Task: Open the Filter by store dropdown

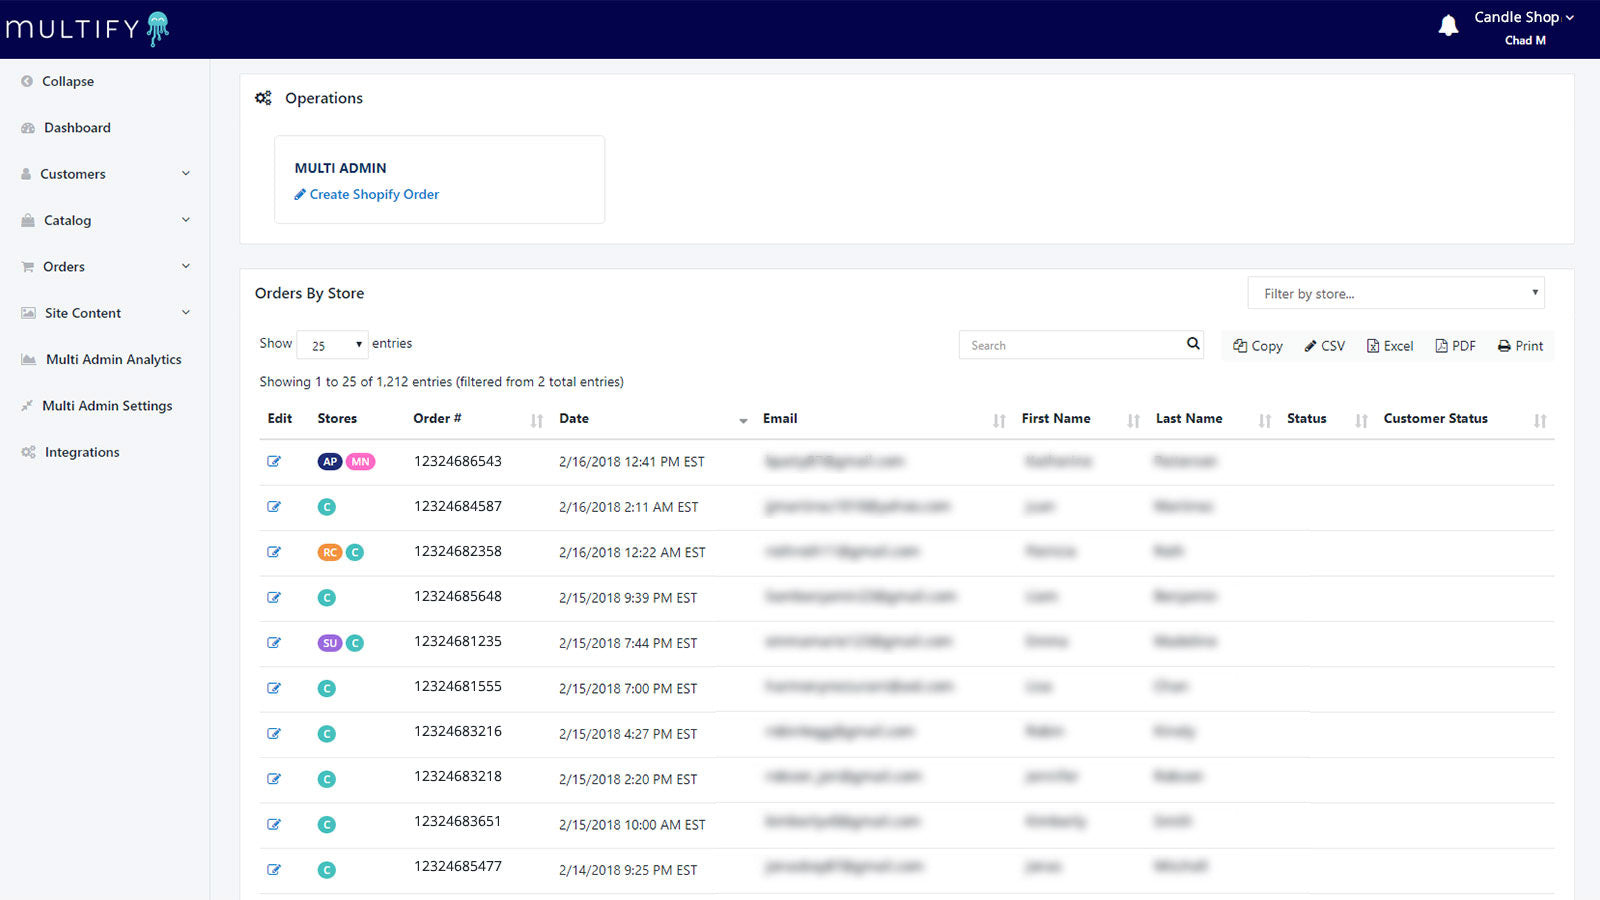Action: (1395, 293)
